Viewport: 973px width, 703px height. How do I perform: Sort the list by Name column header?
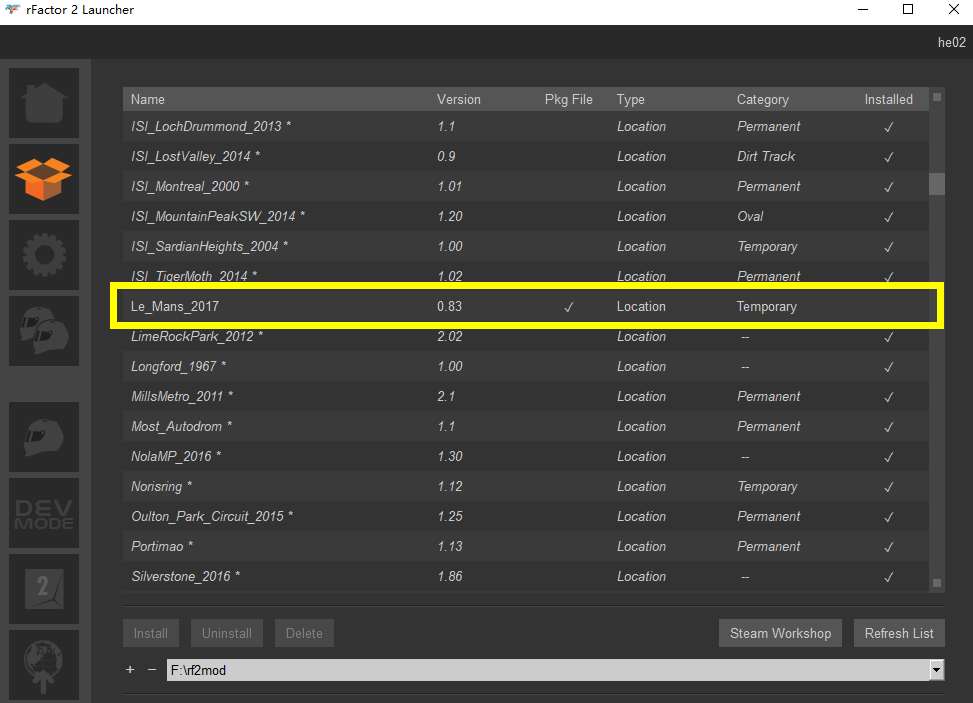coord(148,99)
